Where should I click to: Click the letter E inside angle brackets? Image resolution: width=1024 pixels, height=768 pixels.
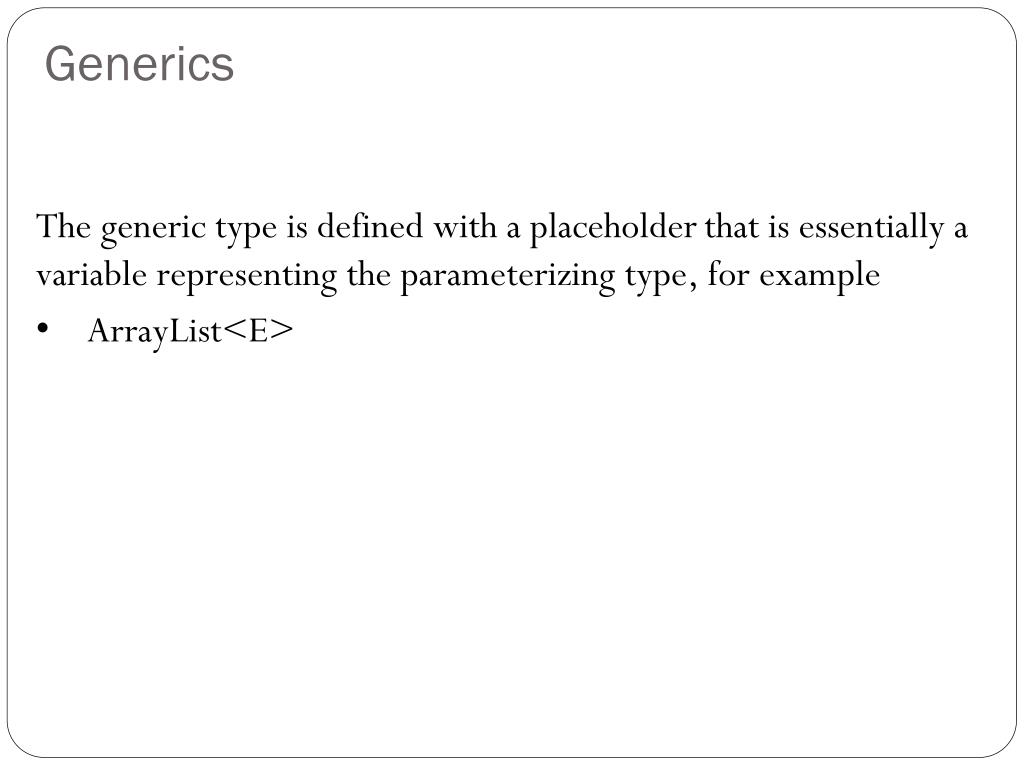point(259,330)
